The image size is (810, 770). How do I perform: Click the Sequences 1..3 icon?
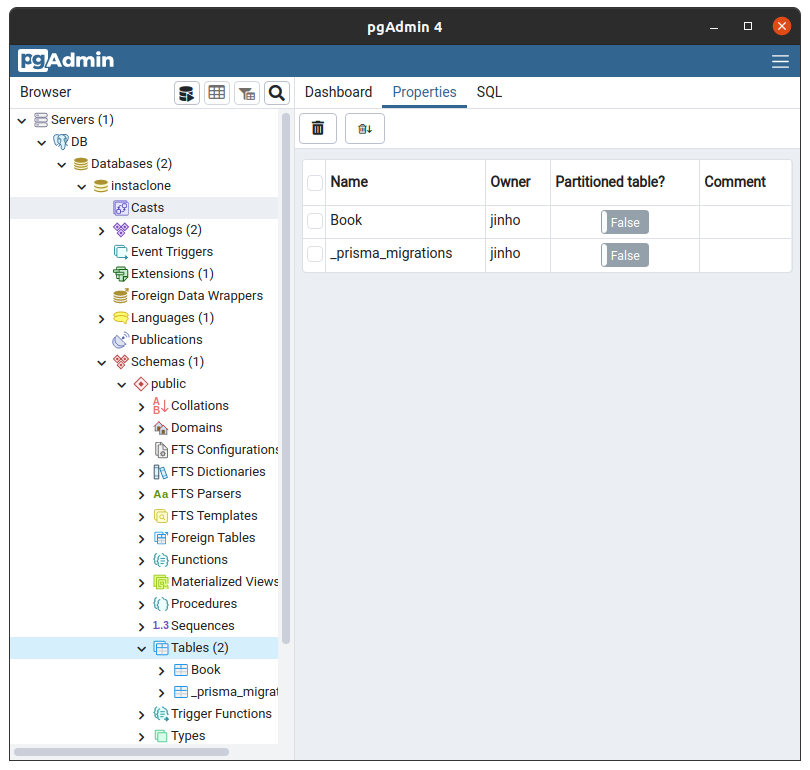[x=161, y=625]
